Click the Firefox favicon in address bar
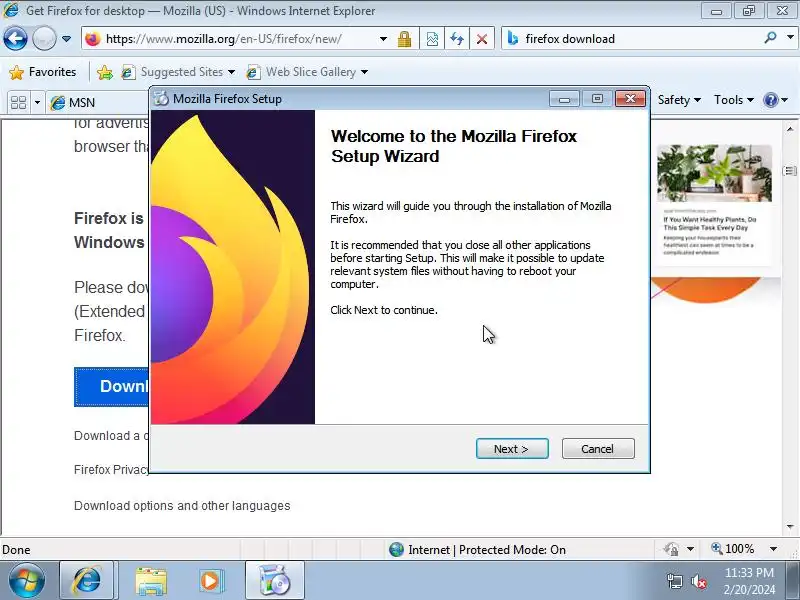800x600 pixels. coord(93,39)
